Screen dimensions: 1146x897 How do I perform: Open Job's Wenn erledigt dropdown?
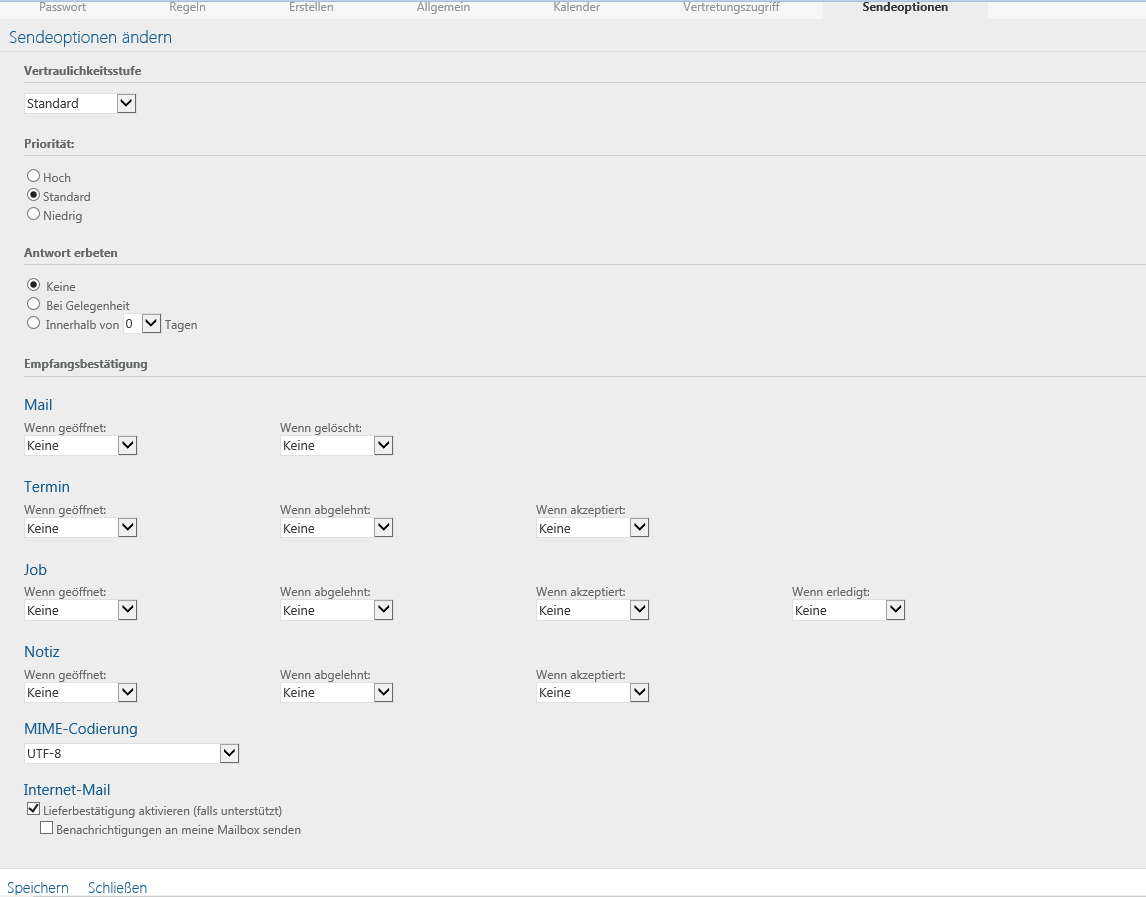click(895, 609)
